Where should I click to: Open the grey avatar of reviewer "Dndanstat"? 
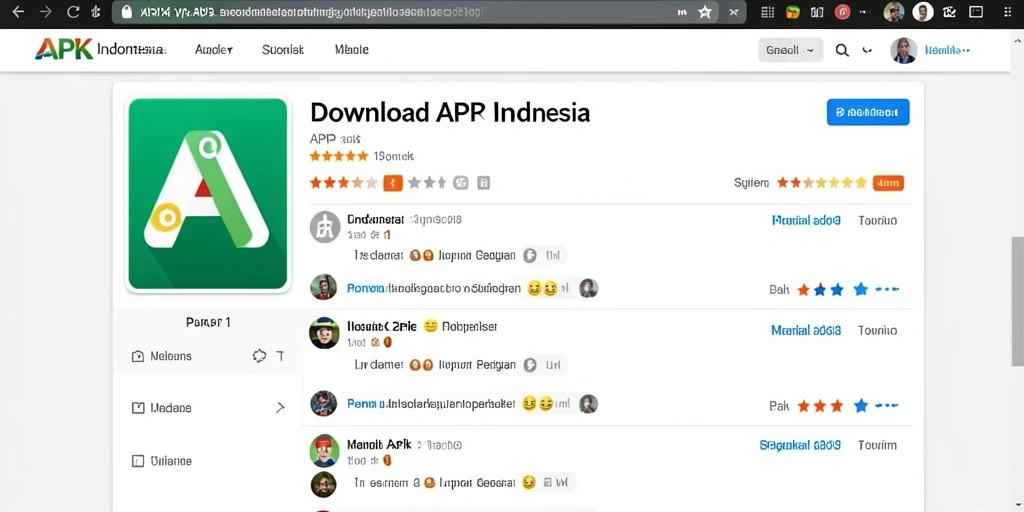[325, 227]
